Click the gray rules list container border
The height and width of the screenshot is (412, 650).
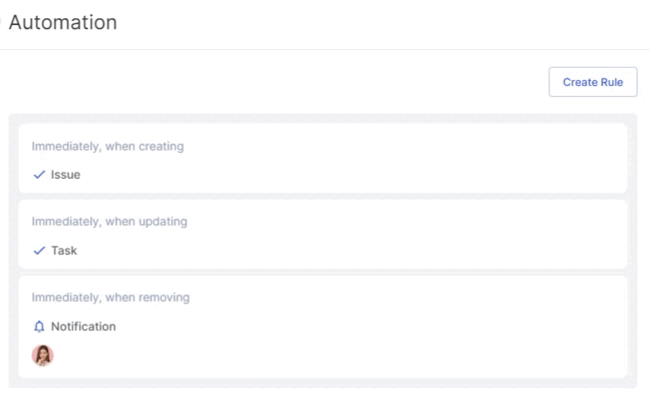(13, 251)
